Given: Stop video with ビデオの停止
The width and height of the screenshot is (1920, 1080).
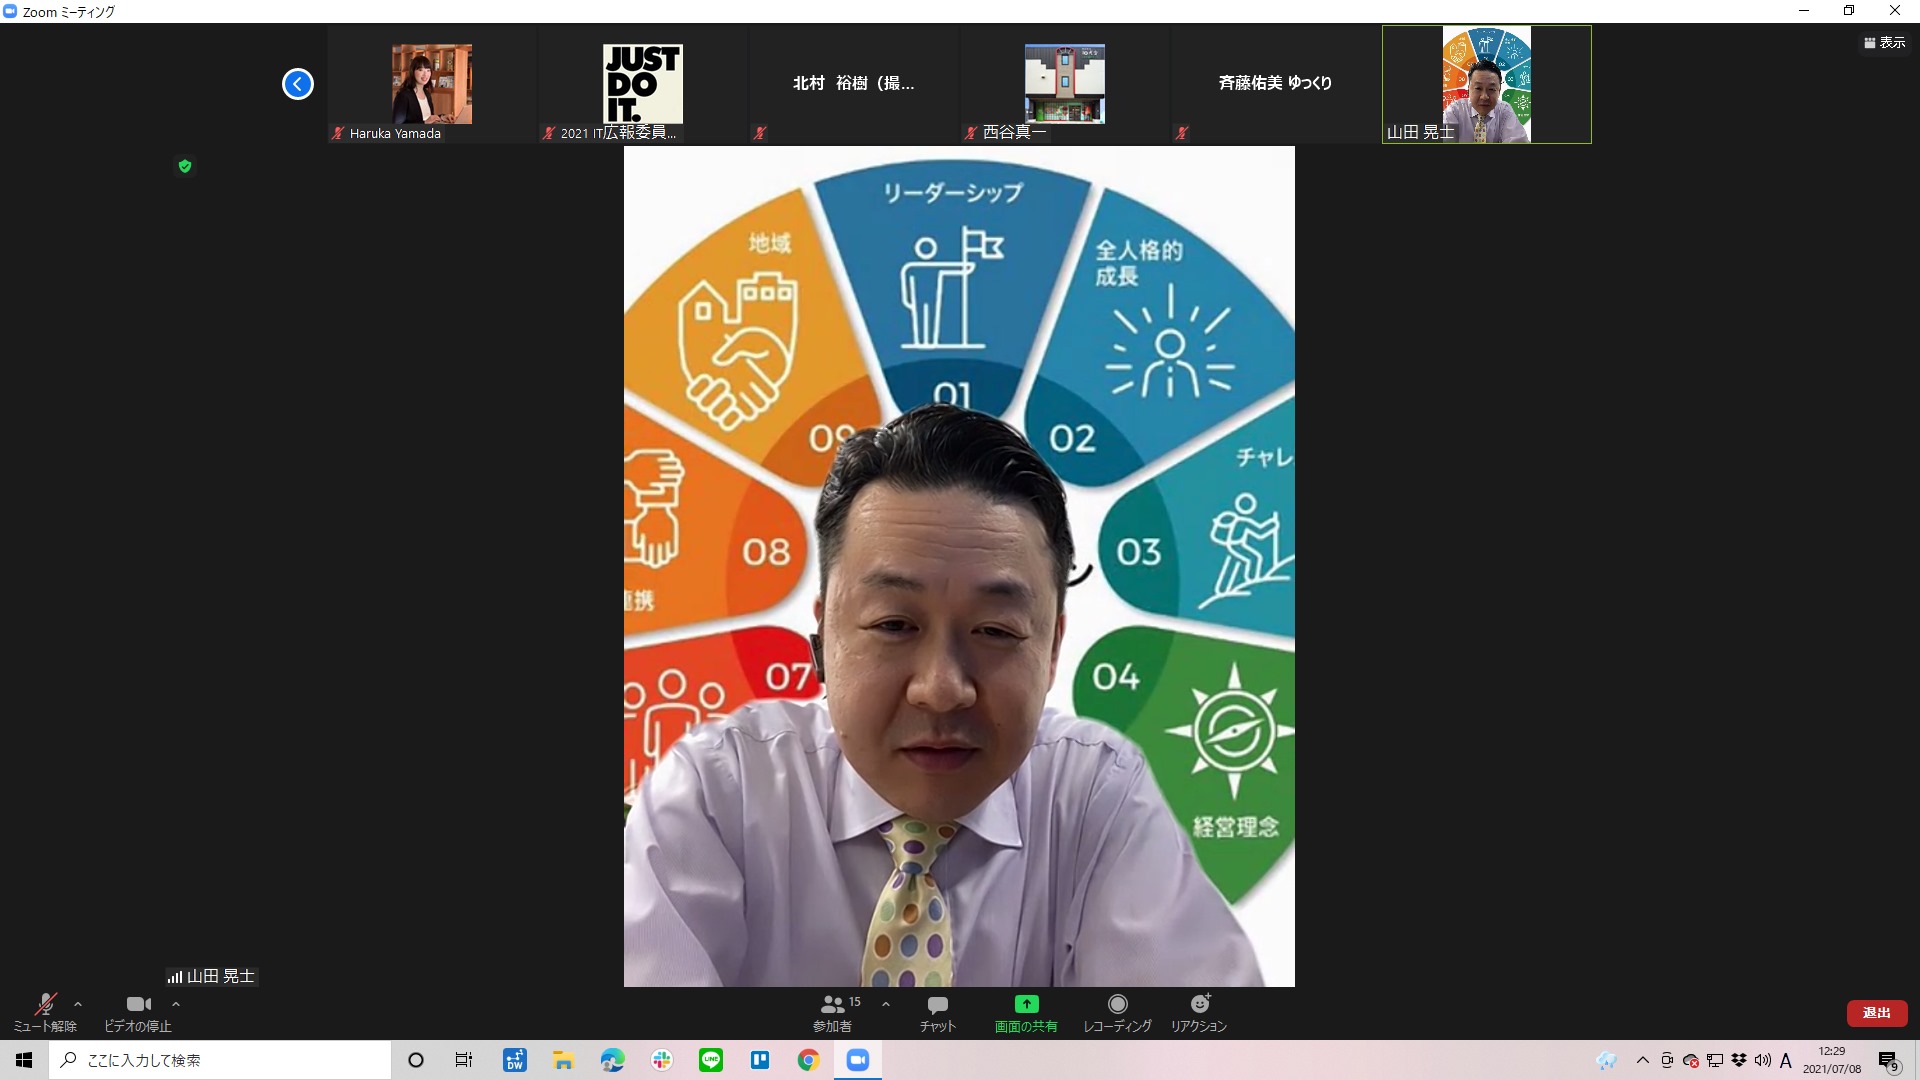Looking at the screenshot, I should point(138,1012).
